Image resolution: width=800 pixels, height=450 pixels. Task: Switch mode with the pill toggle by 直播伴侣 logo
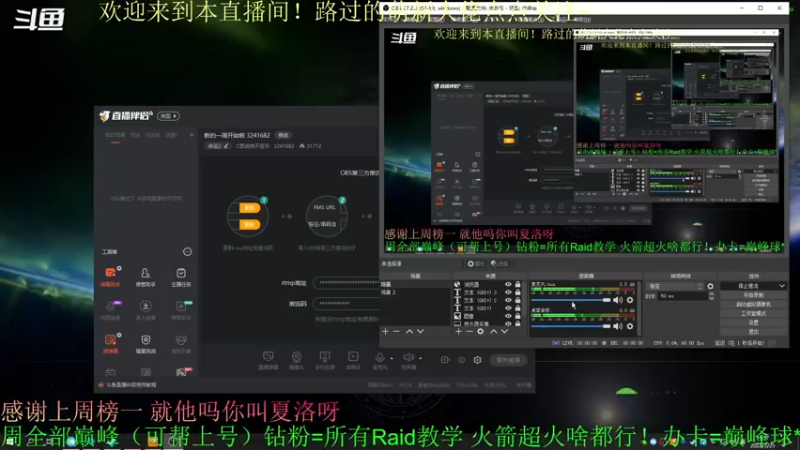tap(168, 116)
